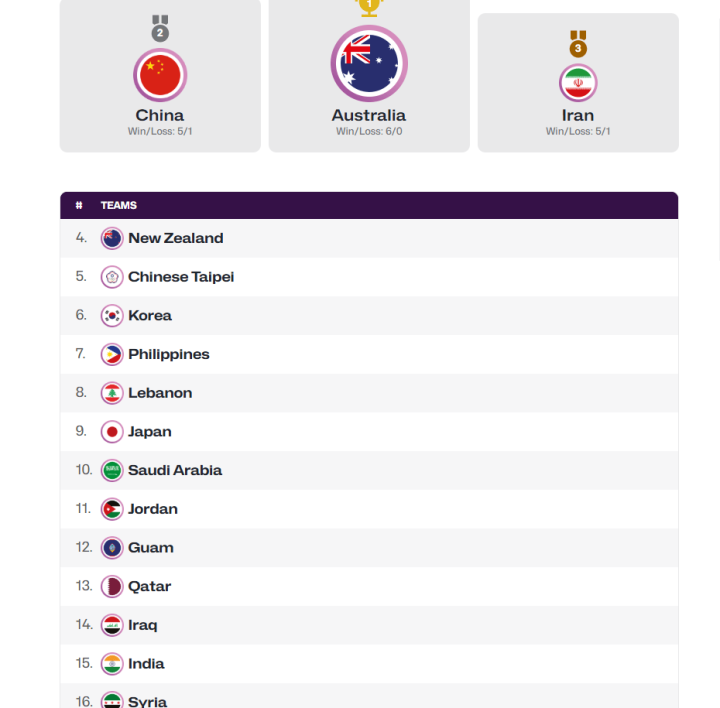Click the Saudi Arabia flag icon
Image resolution: width=720 pixels, height=708 pixels.
coord(112,471)
